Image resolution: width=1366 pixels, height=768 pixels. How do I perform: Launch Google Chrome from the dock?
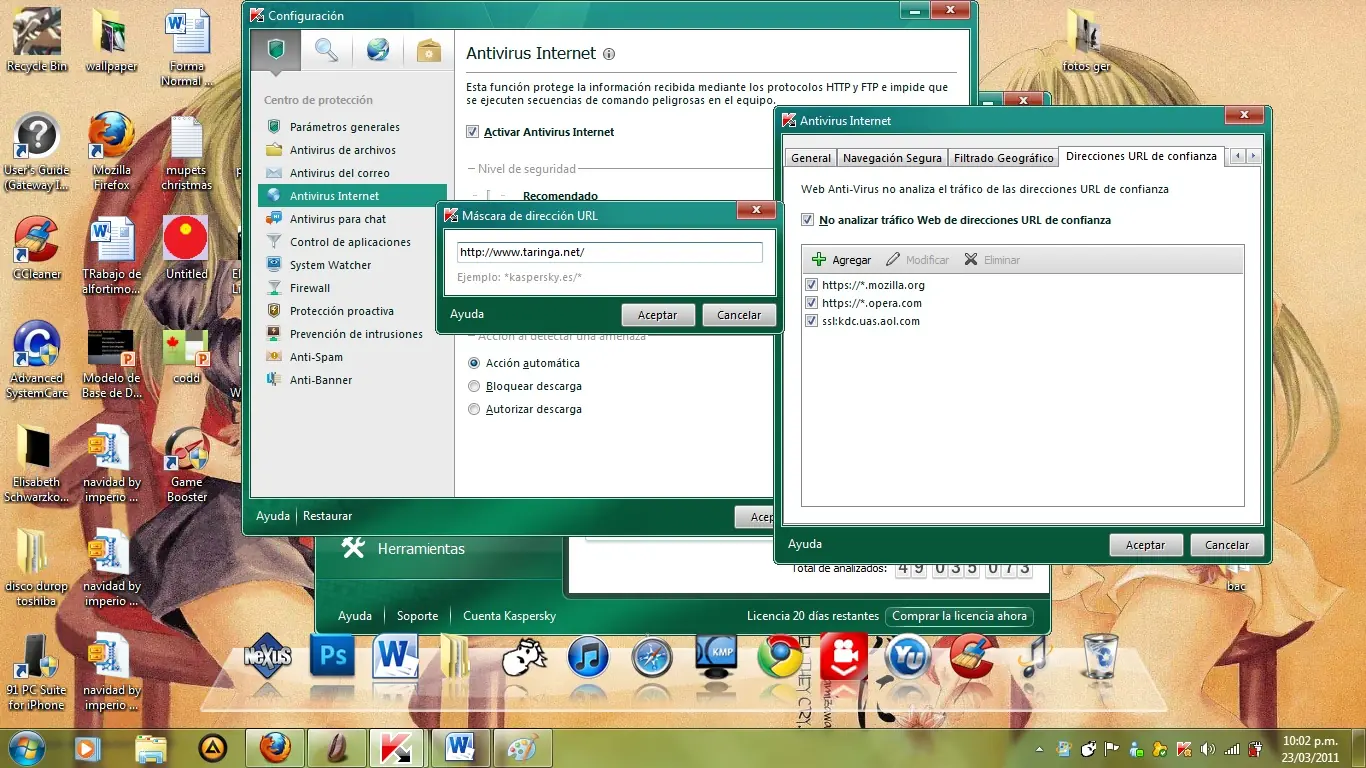pos(780,657)
